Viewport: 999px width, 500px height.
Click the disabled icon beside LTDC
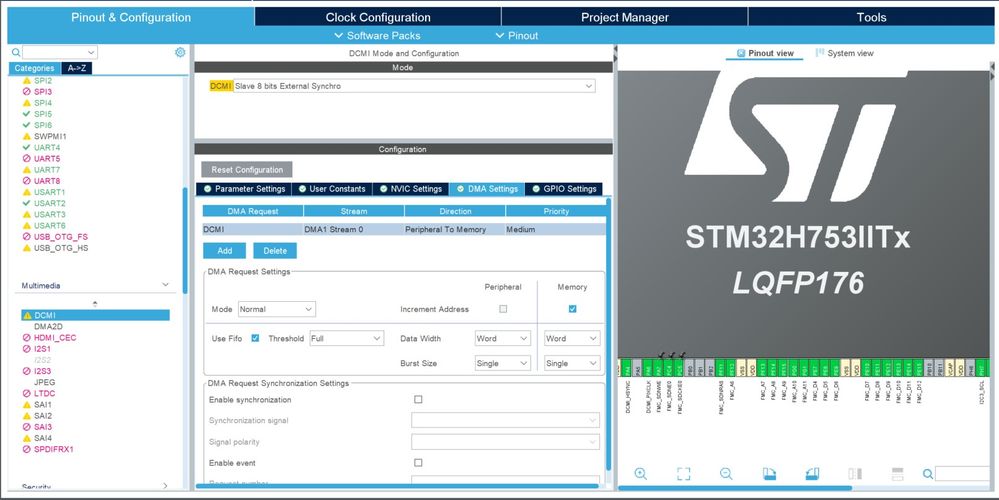coord(27,394)
